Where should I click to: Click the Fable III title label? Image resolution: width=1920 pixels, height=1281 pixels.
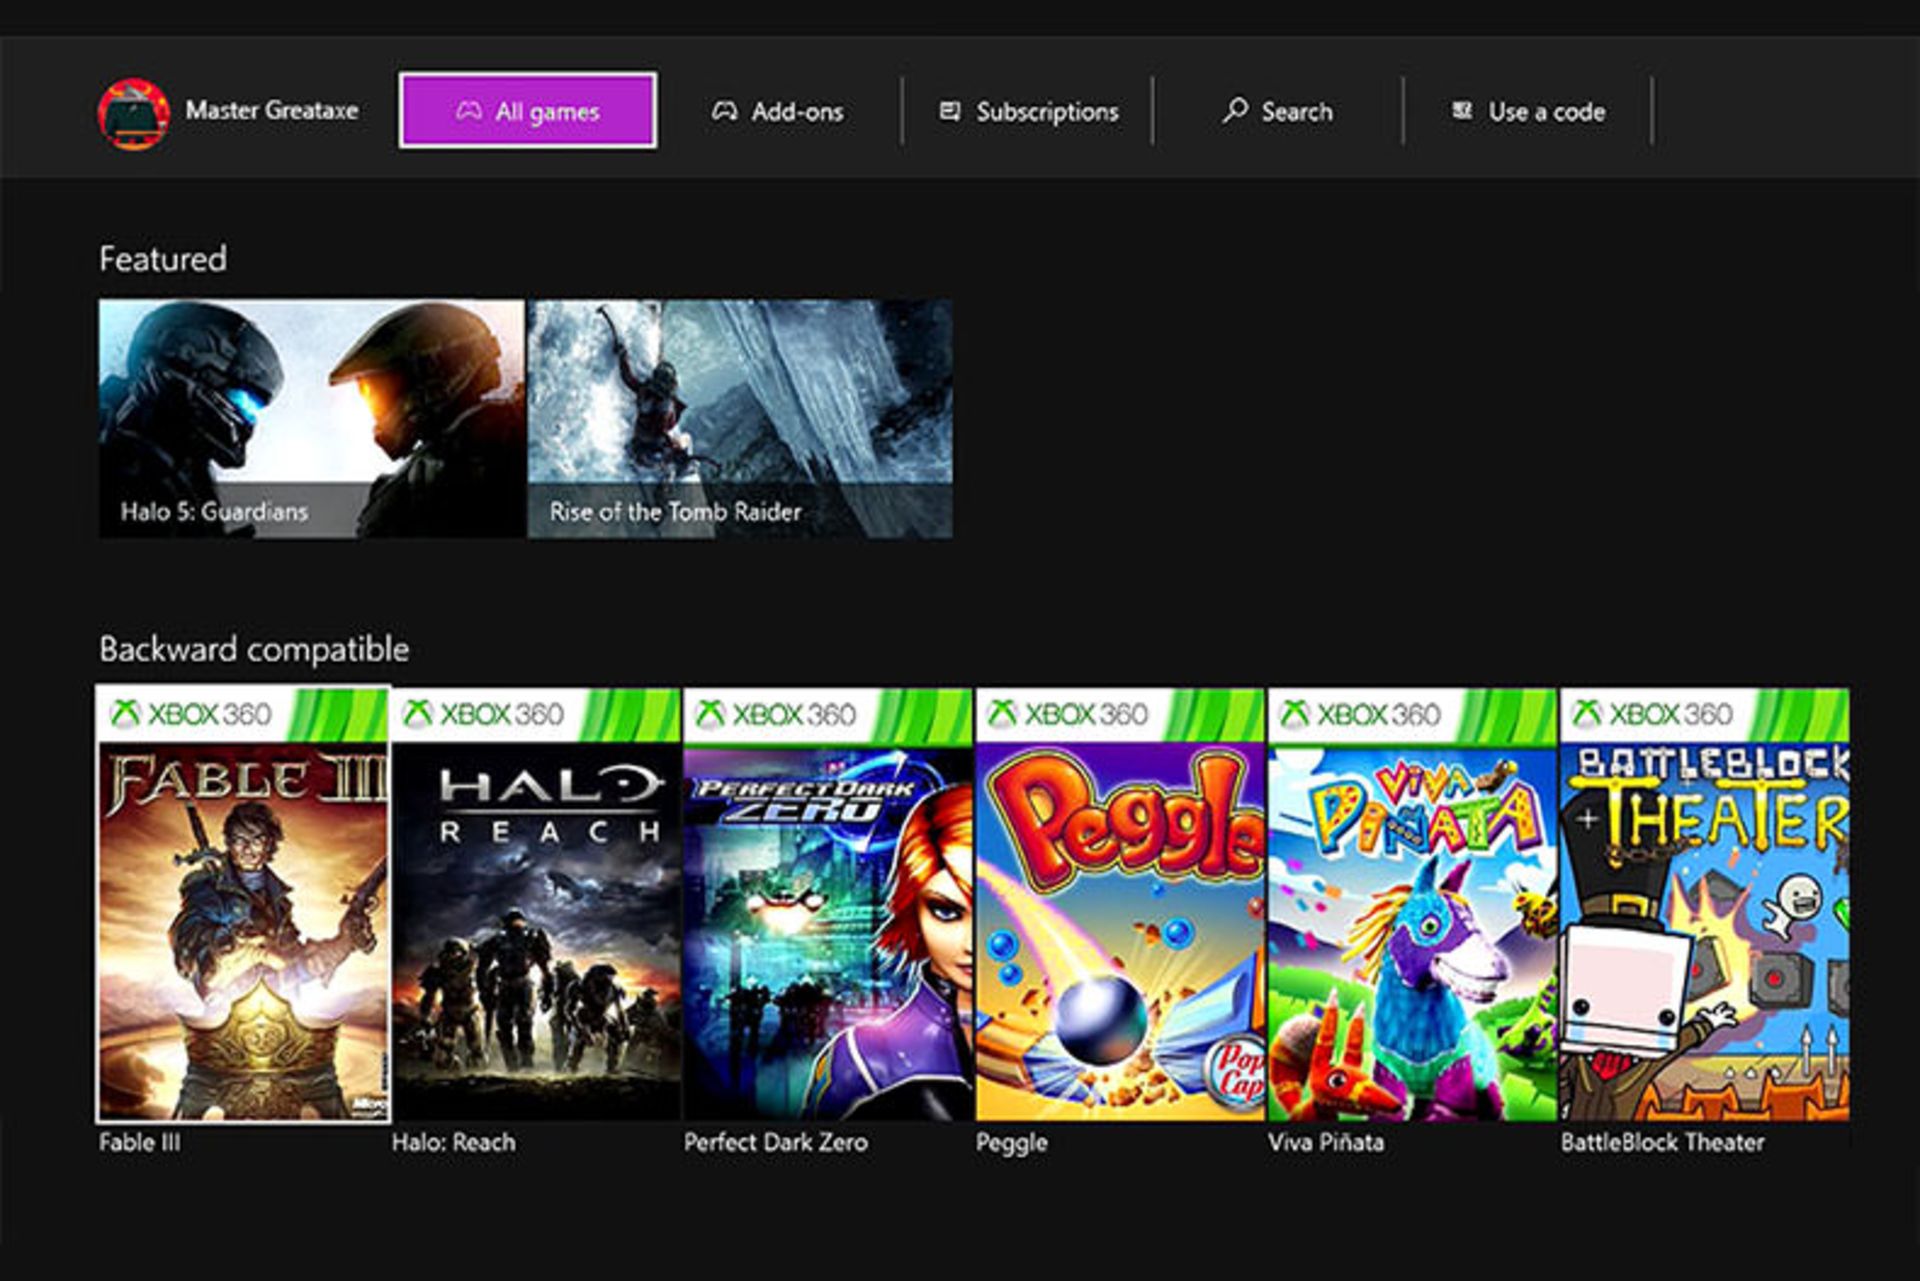coord(140,1142)
